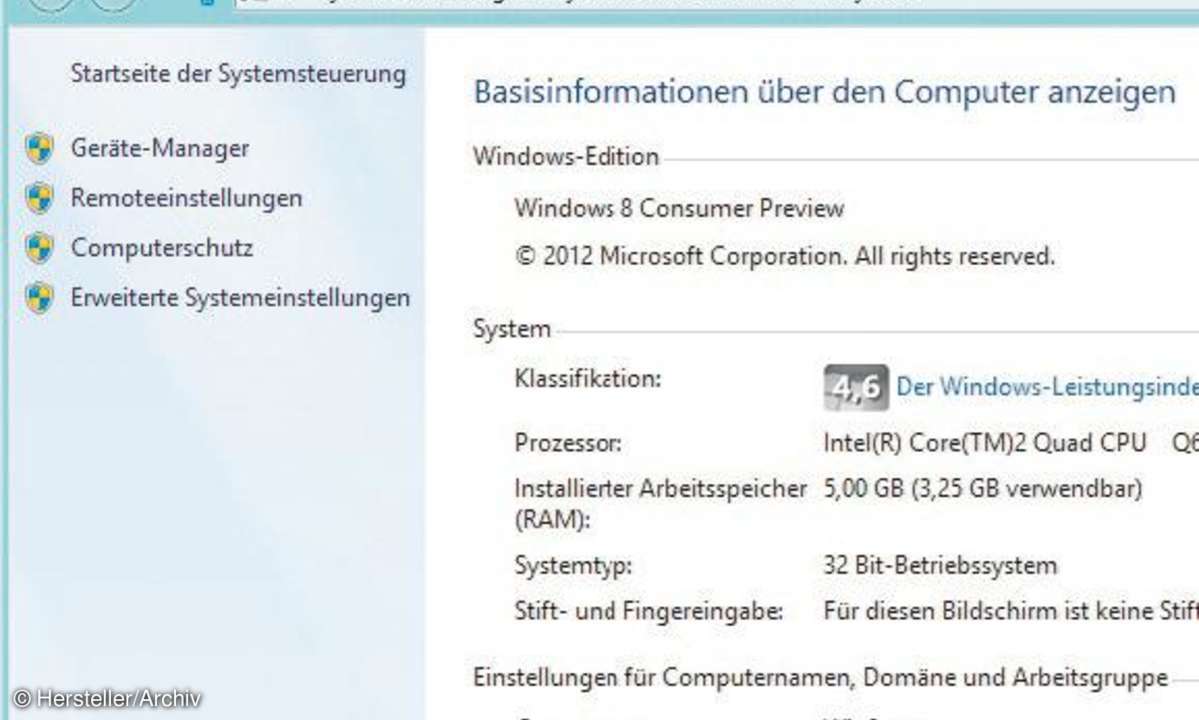Click shield icon beside Erweiterte Systemeinstellungen
The width and height of the screenshot is (1199, 720).
pos(39,297)
